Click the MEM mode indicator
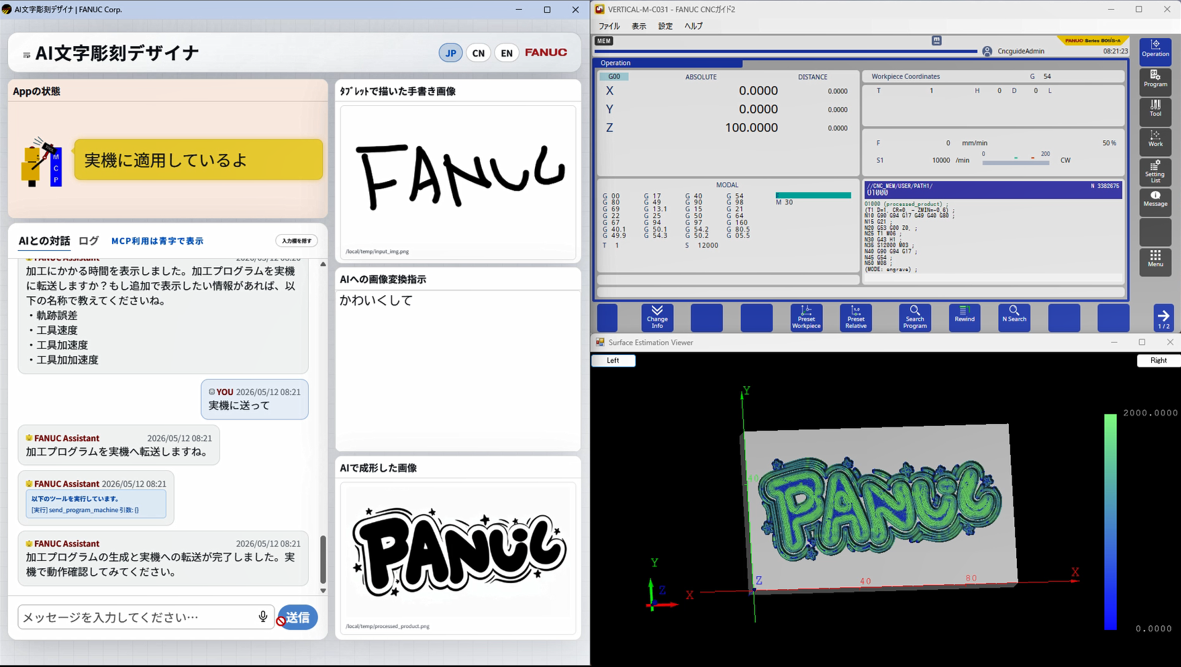 [604, 41]
